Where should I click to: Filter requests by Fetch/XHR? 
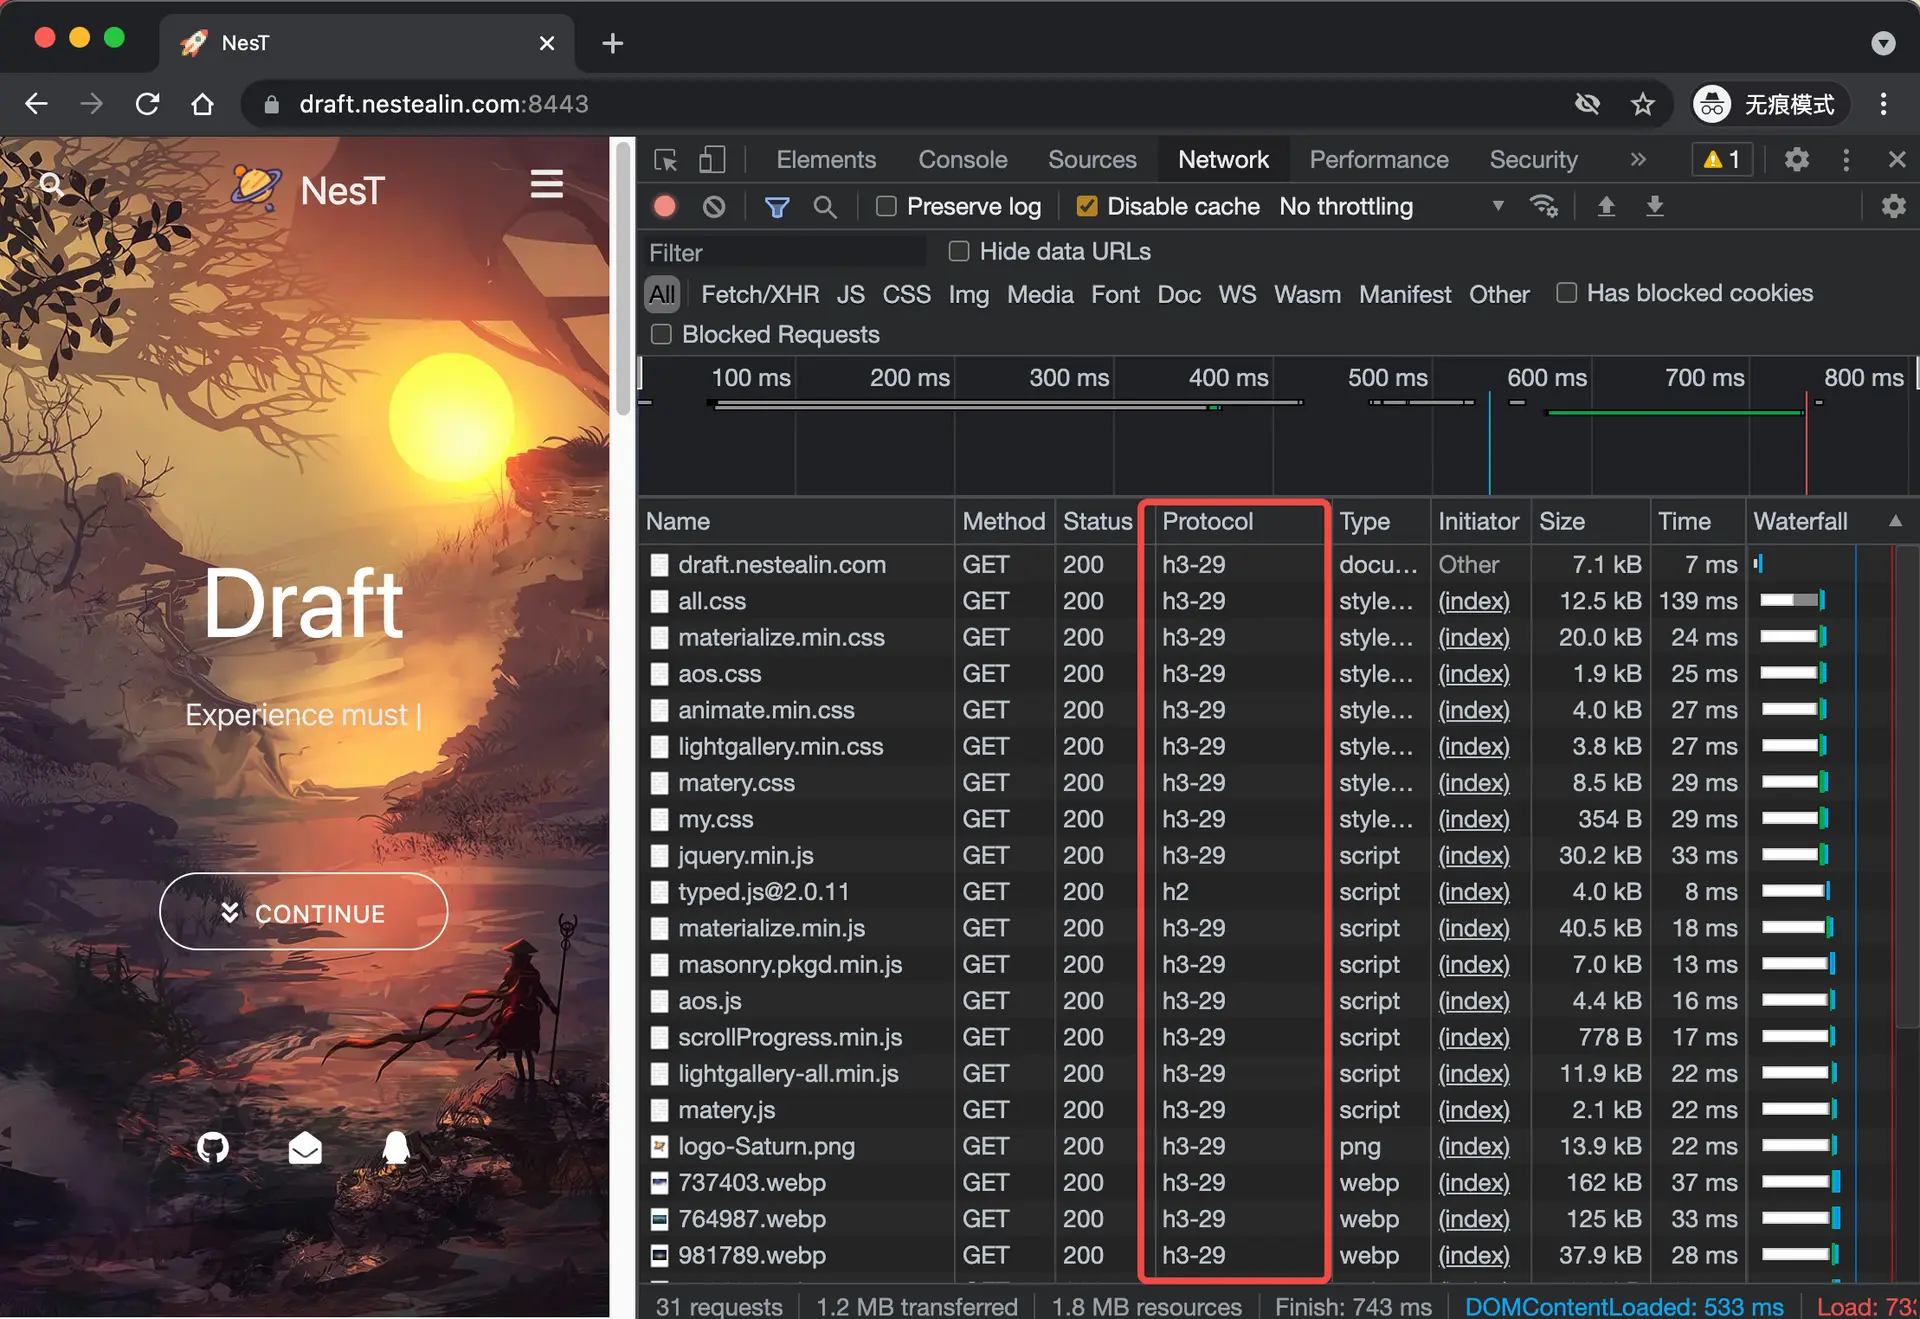[x=760, y=295]
